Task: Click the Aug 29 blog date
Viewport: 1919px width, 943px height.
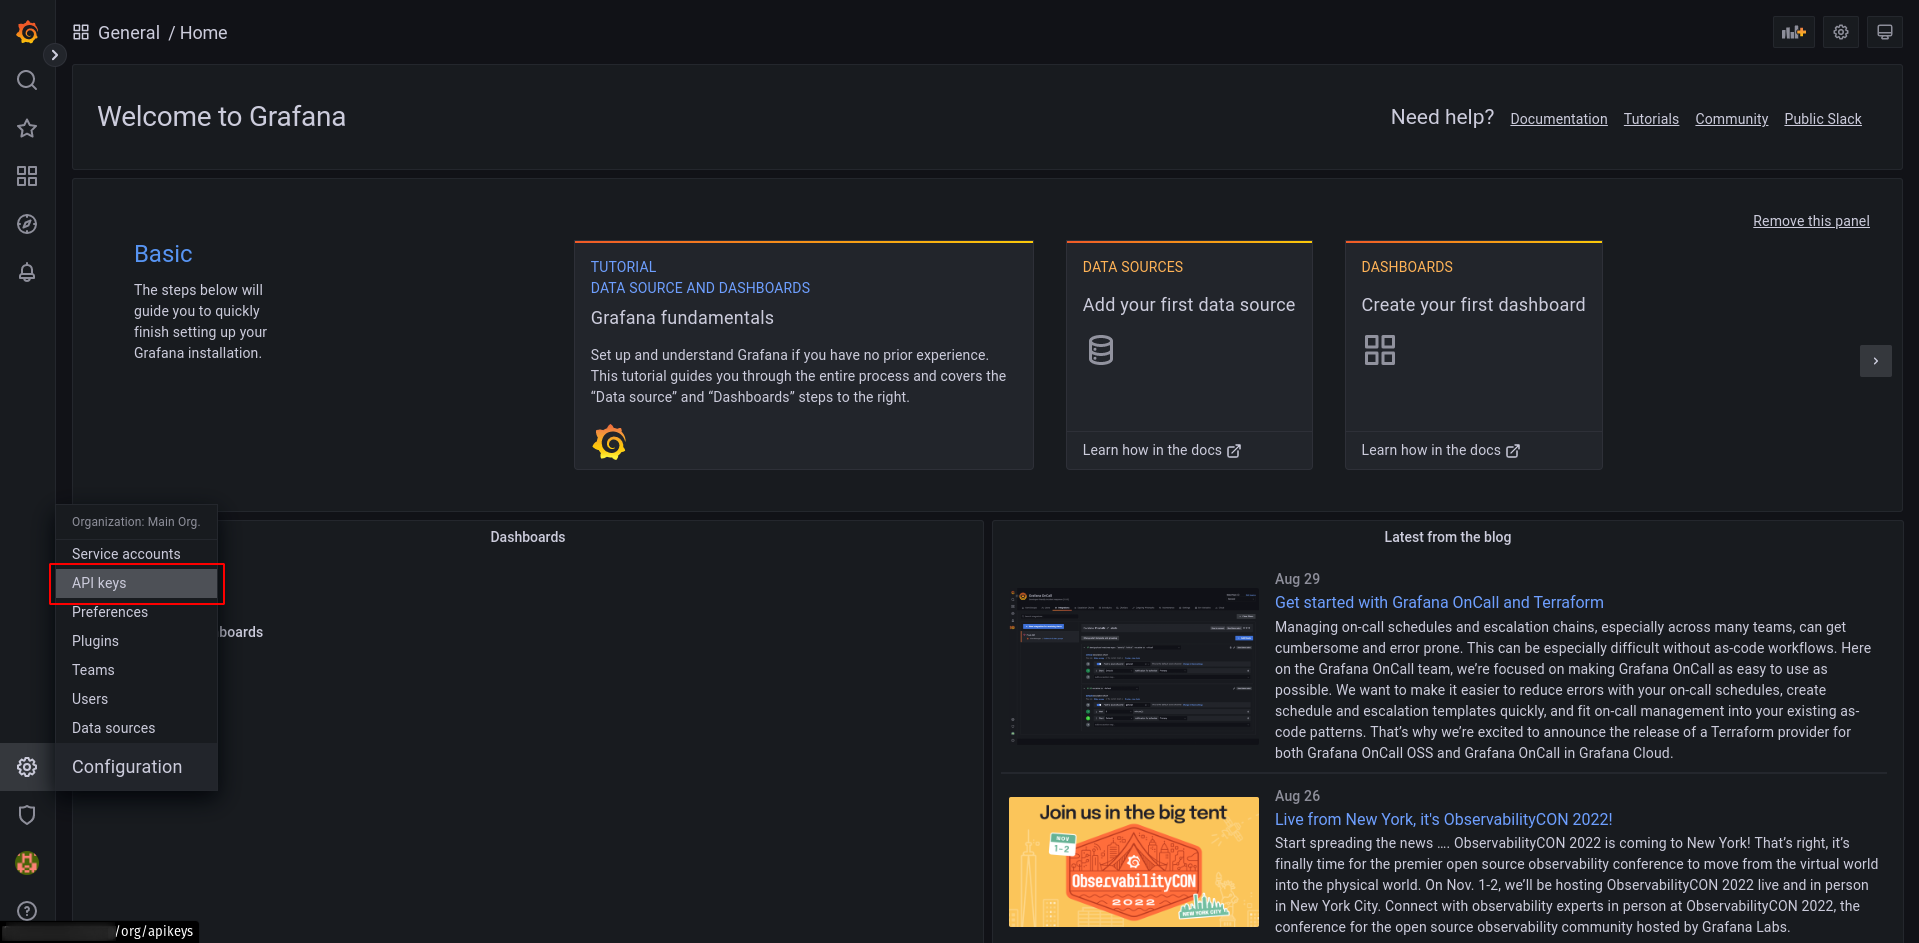Action: click(1297, 579)
